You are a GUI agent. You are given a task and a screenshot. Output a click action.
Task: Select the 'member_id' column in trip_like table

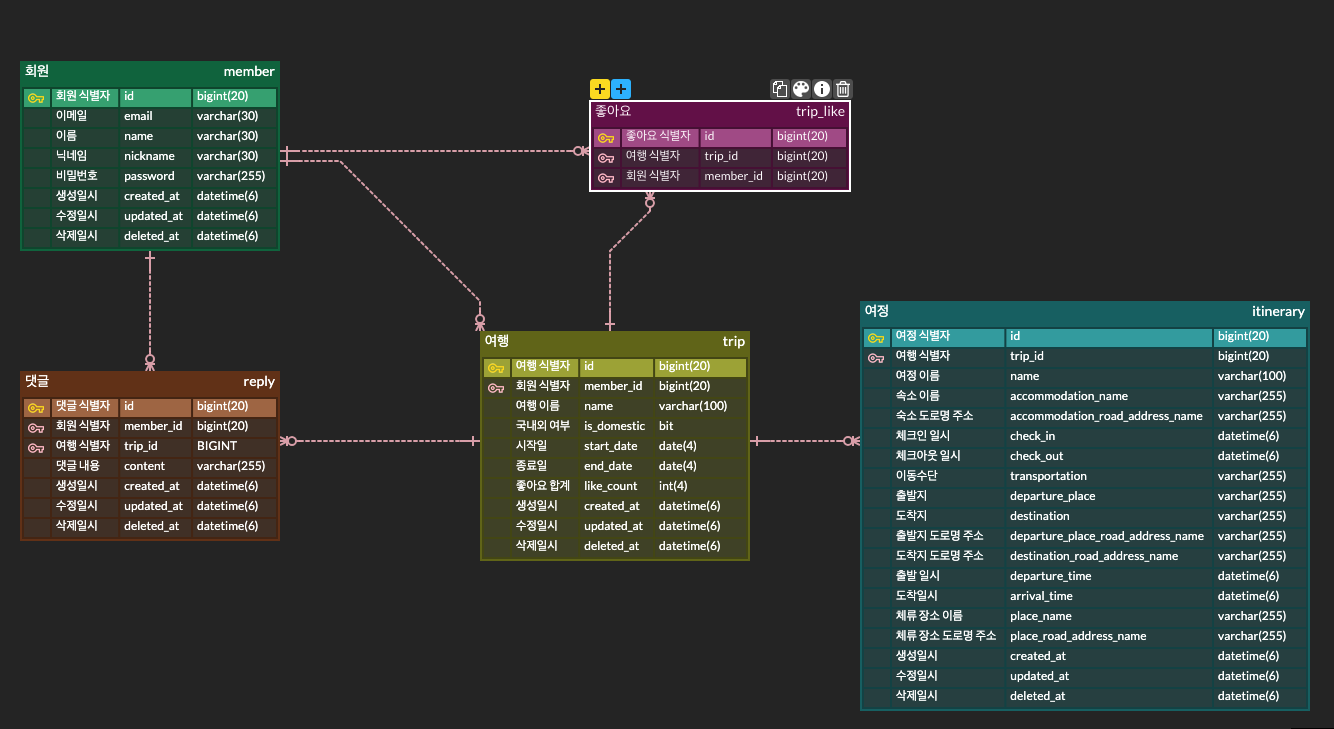pyautogui.click(x=733, y=176)
